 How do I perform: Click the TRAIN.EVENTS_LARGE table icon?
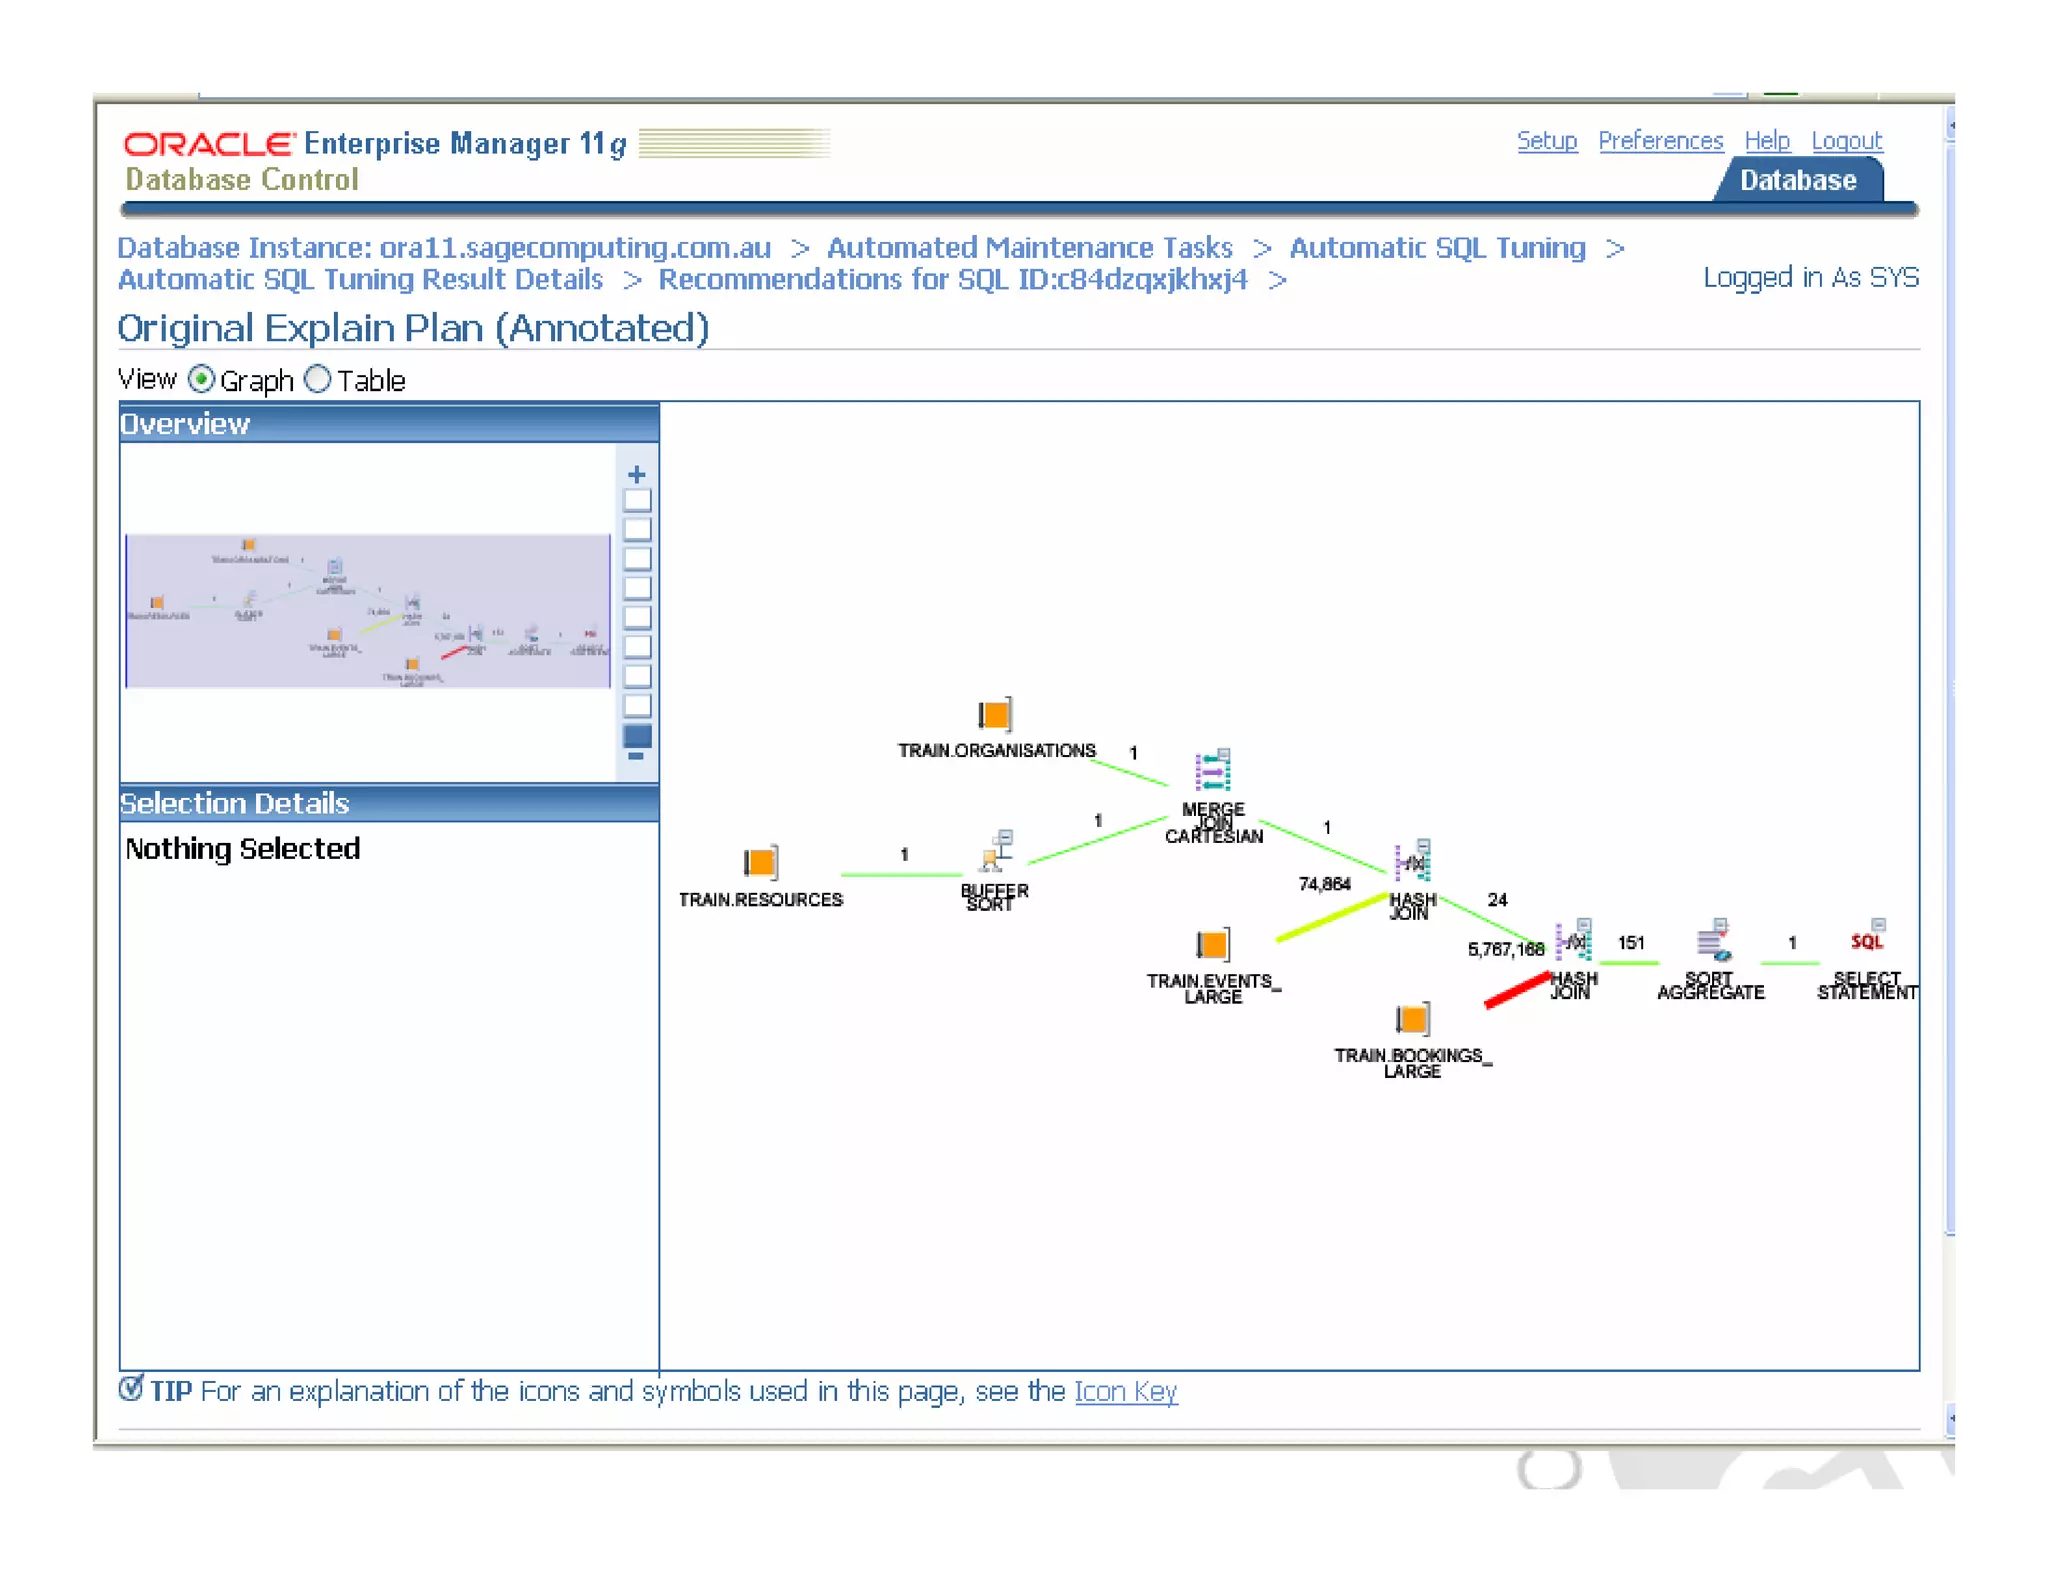click(x=1212, y=944)
